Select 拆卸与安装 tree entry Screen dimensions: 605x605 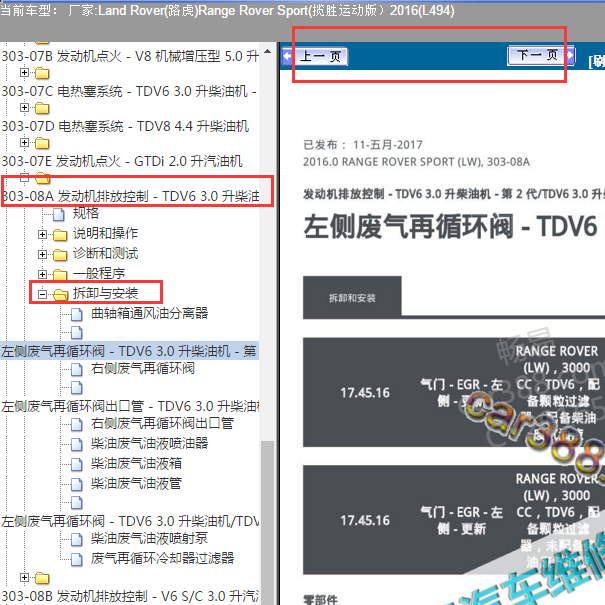[105, 293]
